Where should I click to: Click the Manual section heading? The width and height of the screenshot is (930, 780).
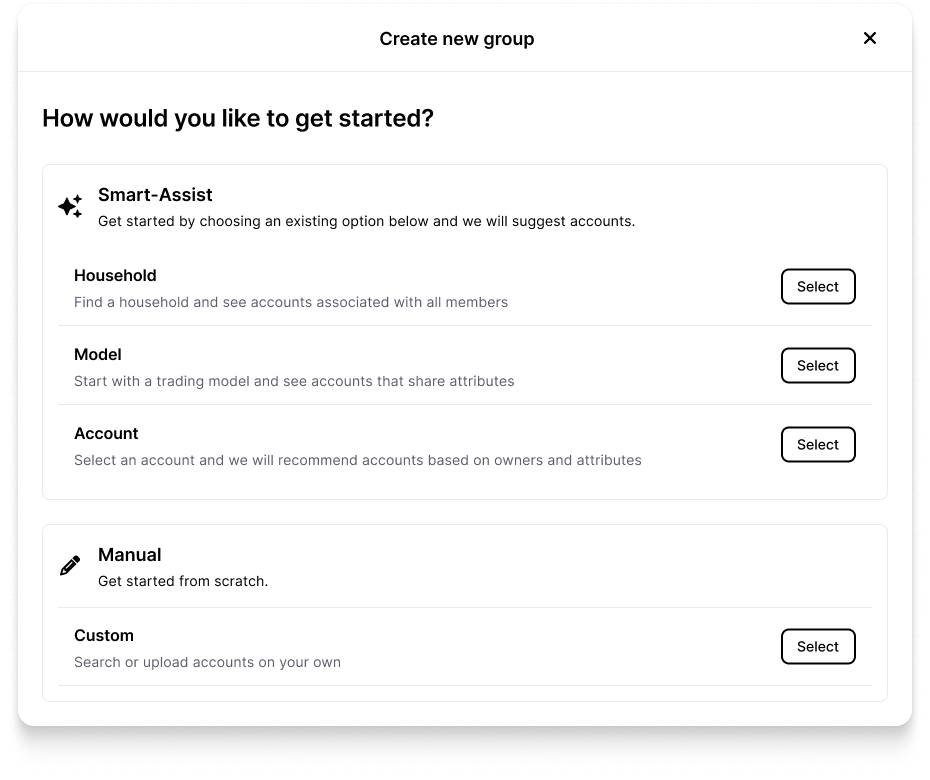pos(129,554)
